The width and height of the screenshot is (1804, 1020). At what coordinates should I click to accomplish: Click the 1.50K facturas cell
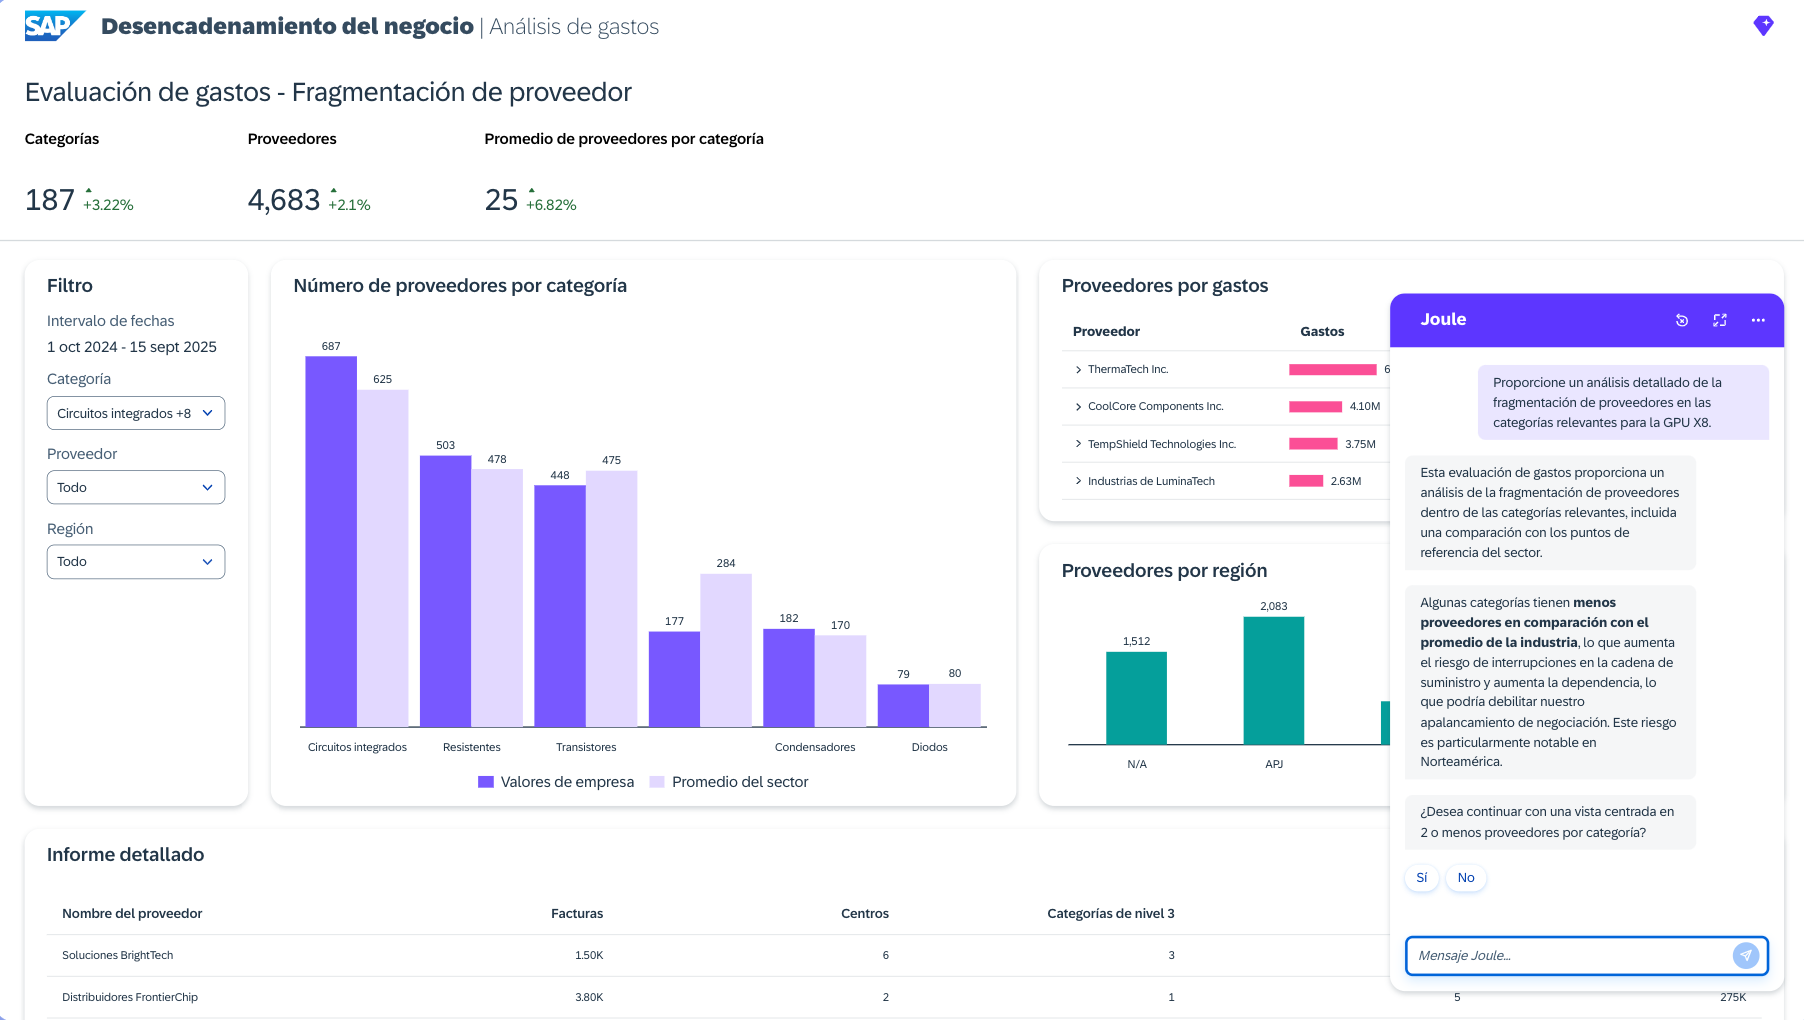click(x=589, y=955)
